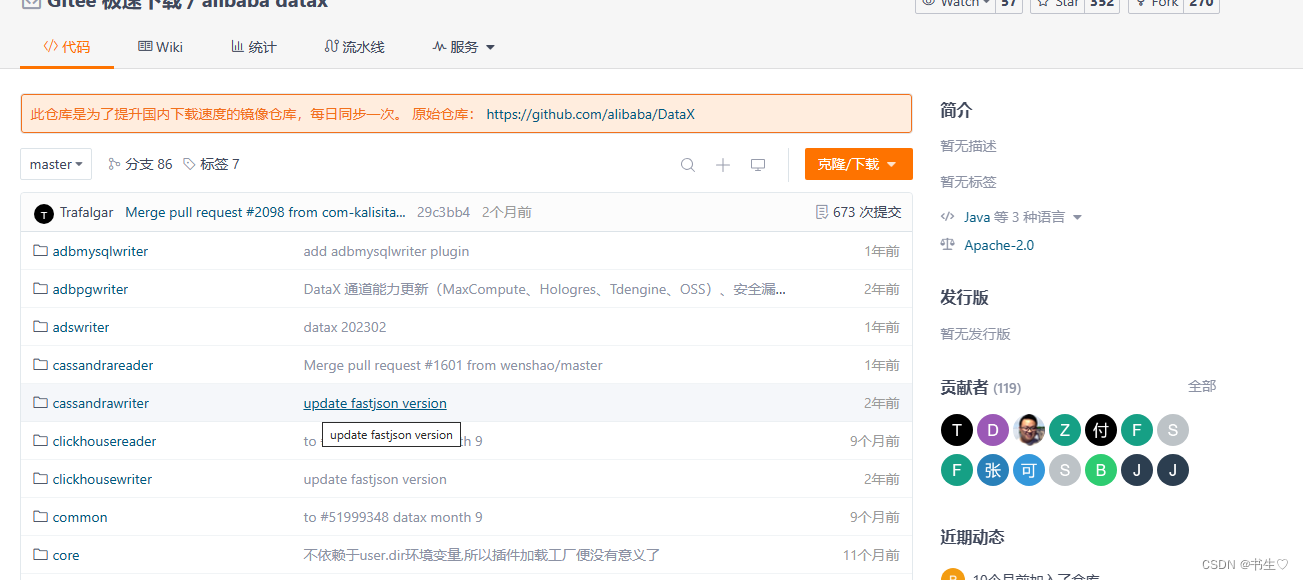Open the original GitHub DataX repository link
The width and height of the screenshot is (1303, 580).
tap(590, 114)
